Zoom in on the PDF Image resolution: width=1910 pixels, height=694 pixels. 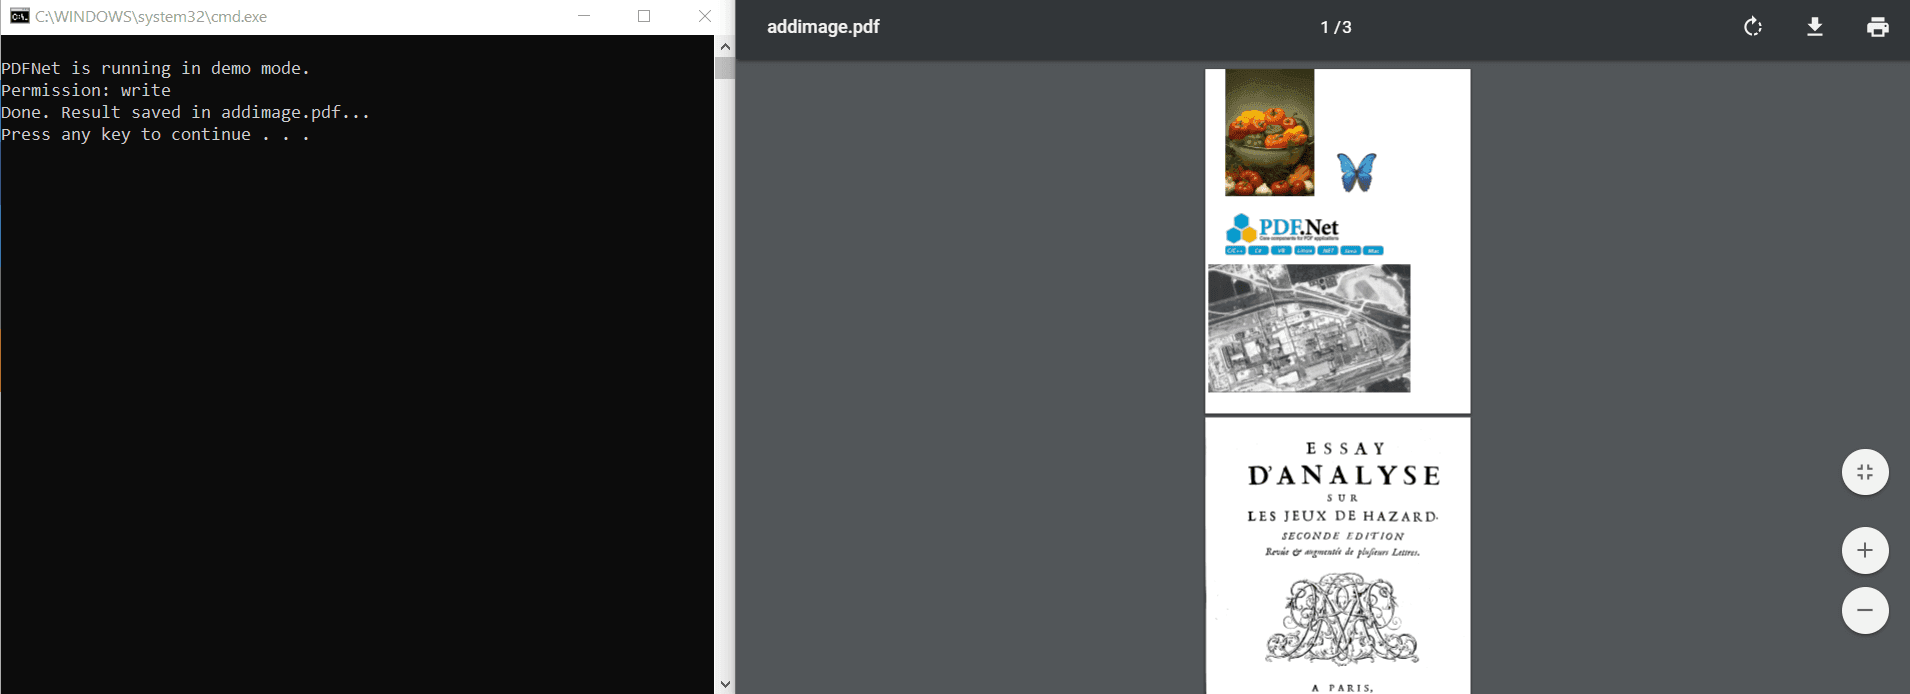(1865, 550)
